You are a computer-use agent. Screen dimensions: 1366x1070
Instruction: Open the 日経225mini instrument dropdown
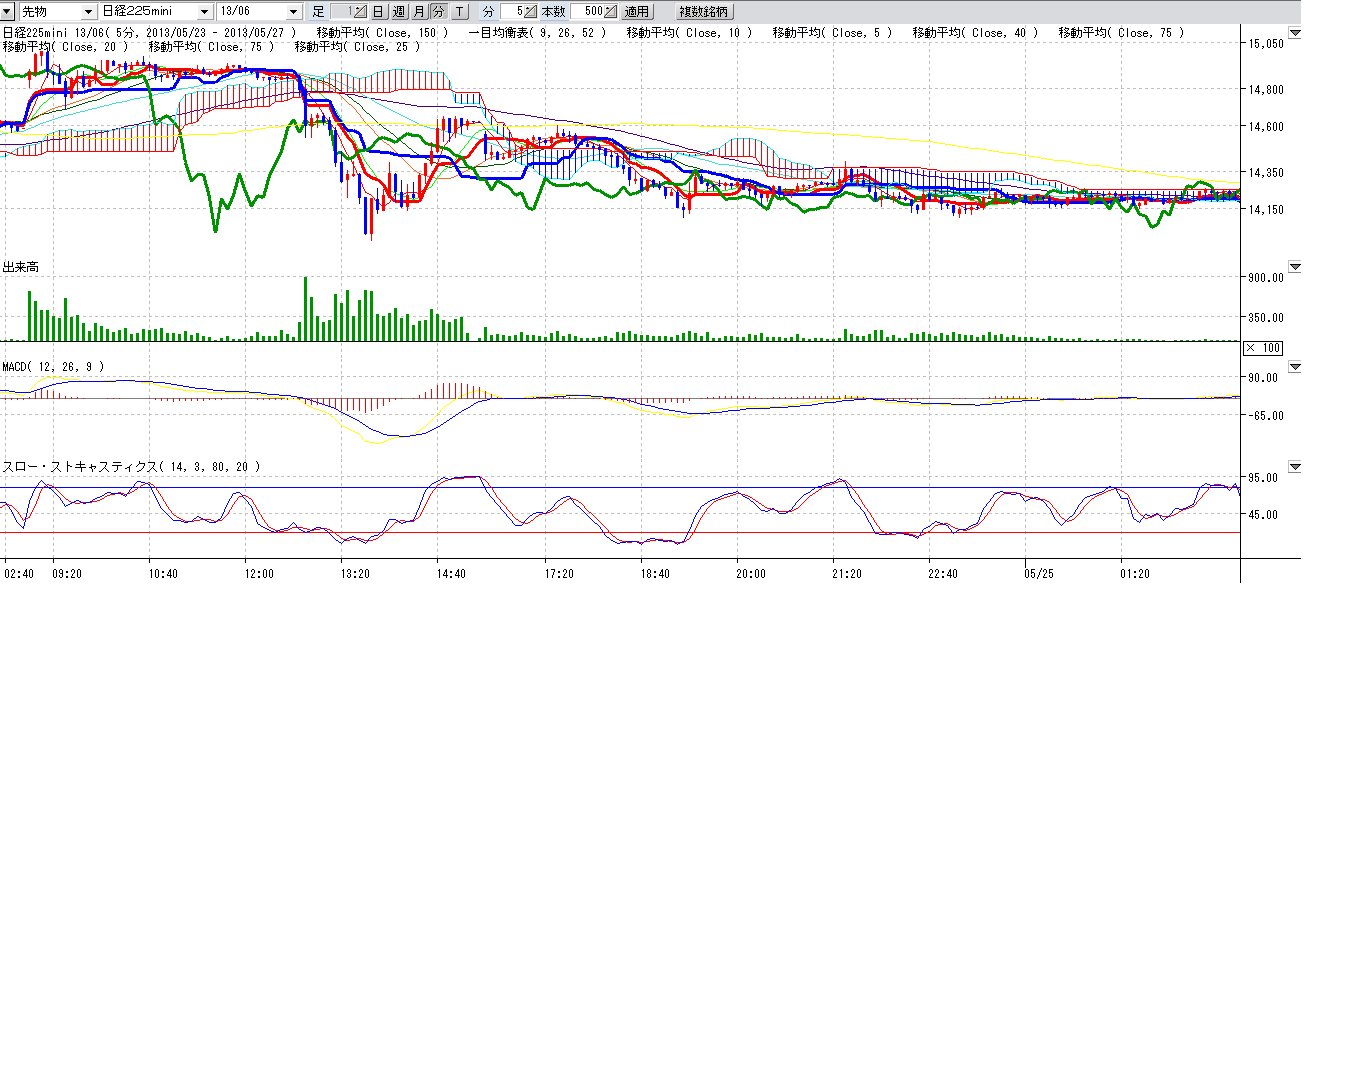(205, 12)
